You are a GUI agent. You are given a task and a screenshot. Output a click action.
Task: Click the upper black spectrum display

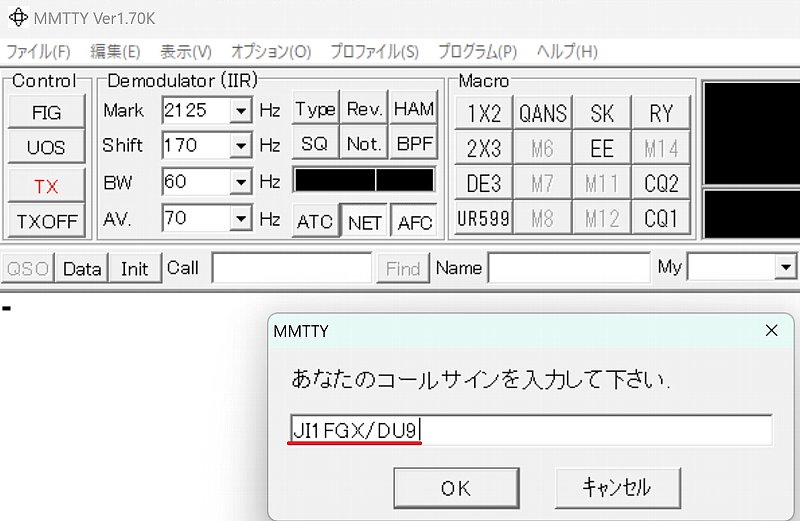tap(752, 132)
